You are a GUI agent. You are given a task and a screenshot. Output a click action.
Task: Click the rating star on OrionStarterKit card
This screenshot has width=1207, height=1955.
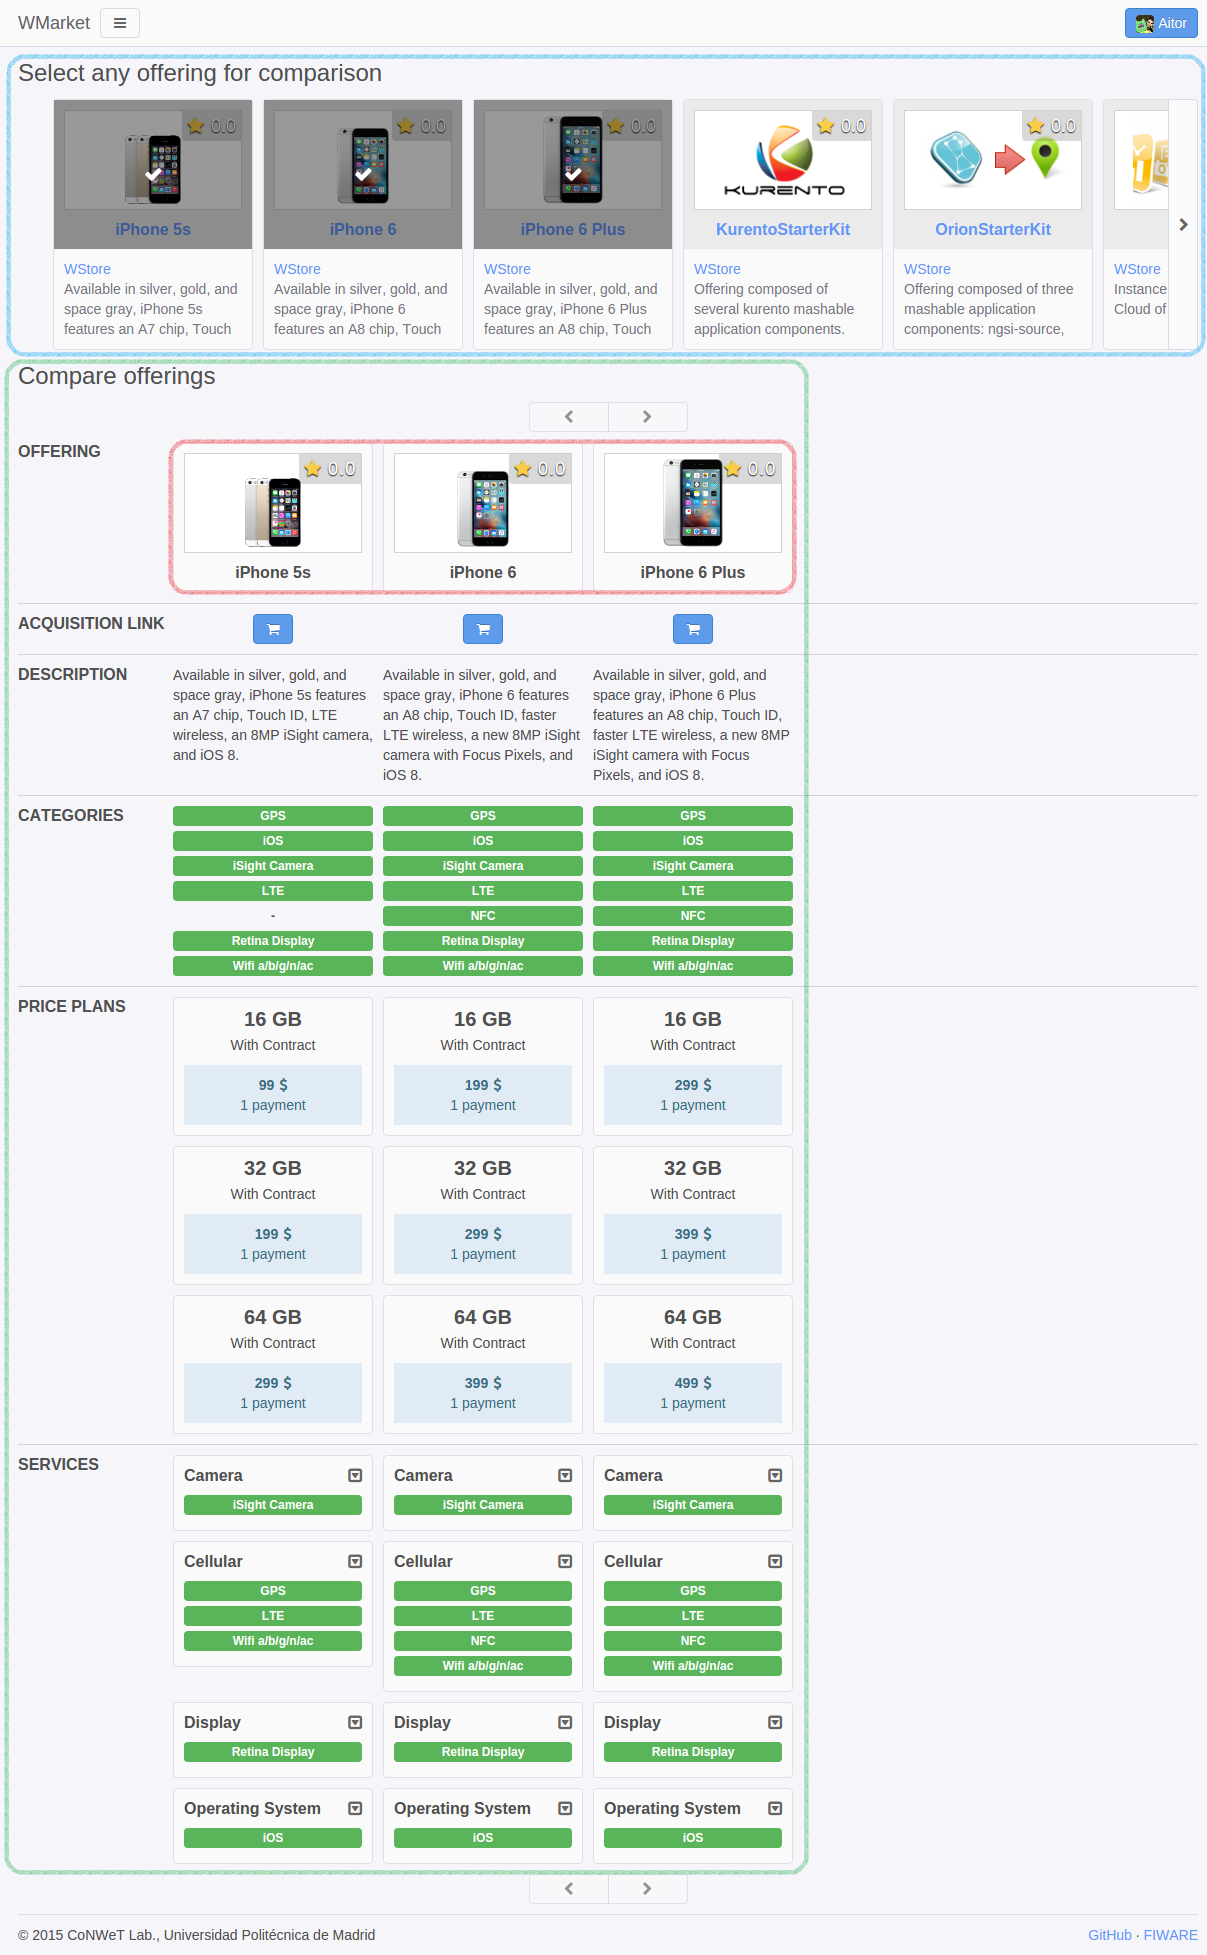click(x=1036, y=126)
